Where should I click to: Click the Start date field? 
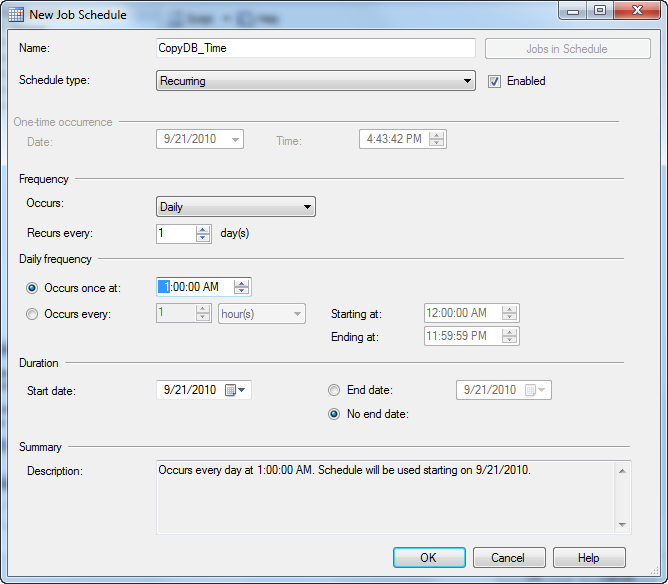click(204, 390)
